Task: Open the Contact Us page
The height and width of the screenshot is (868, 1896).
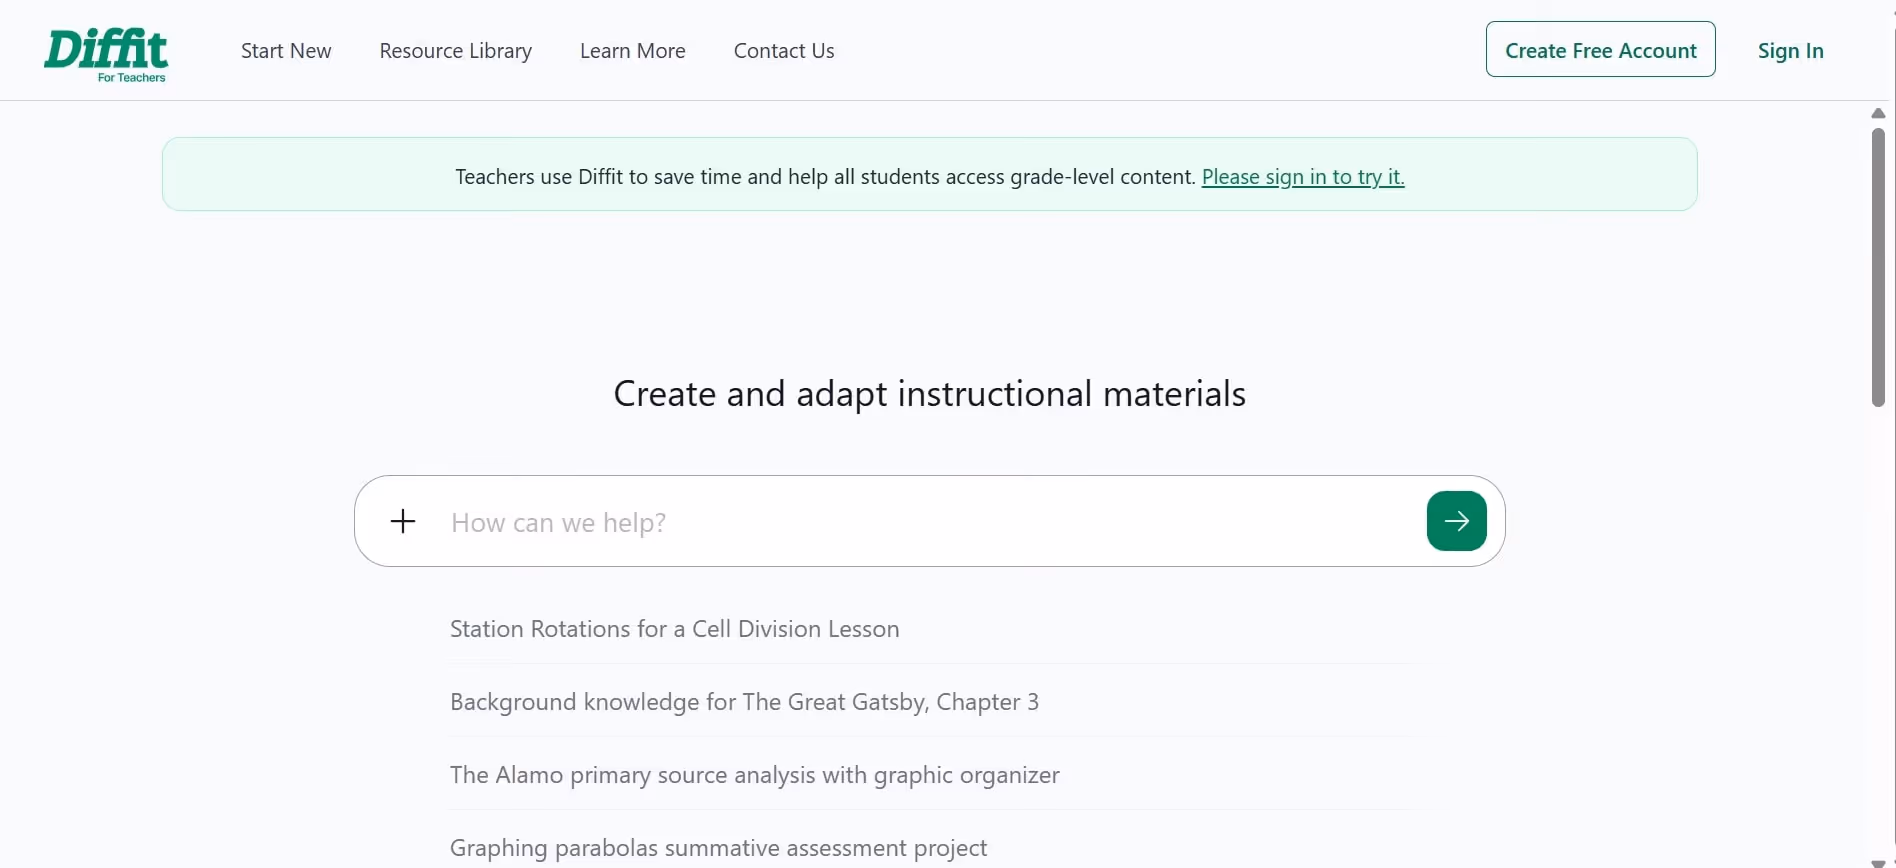Action: click(784, 51)
